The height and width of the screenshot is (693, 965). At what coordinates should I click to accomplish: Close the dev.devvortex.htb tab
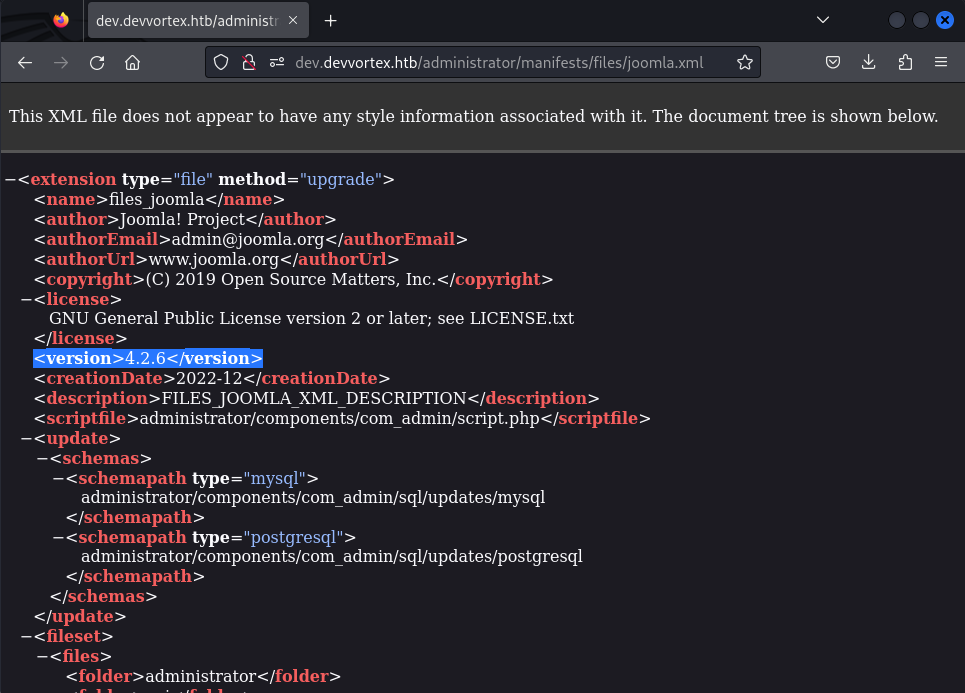tap(293, 20)
